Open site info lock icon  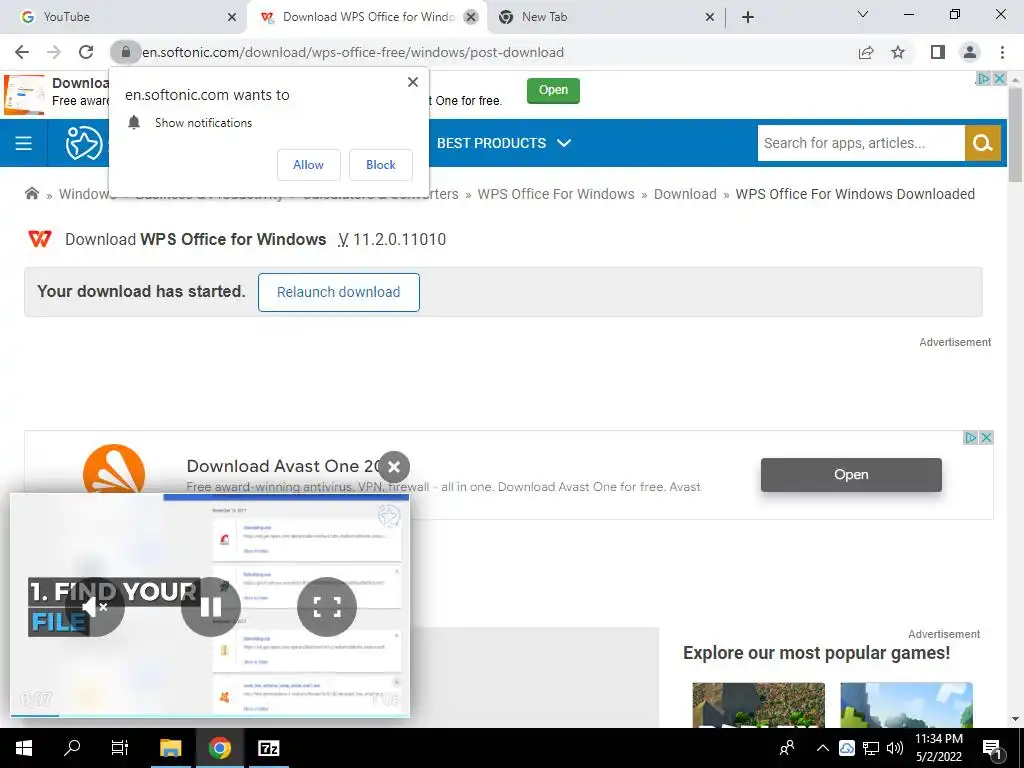pyautogui.click(x=125, y=52)
